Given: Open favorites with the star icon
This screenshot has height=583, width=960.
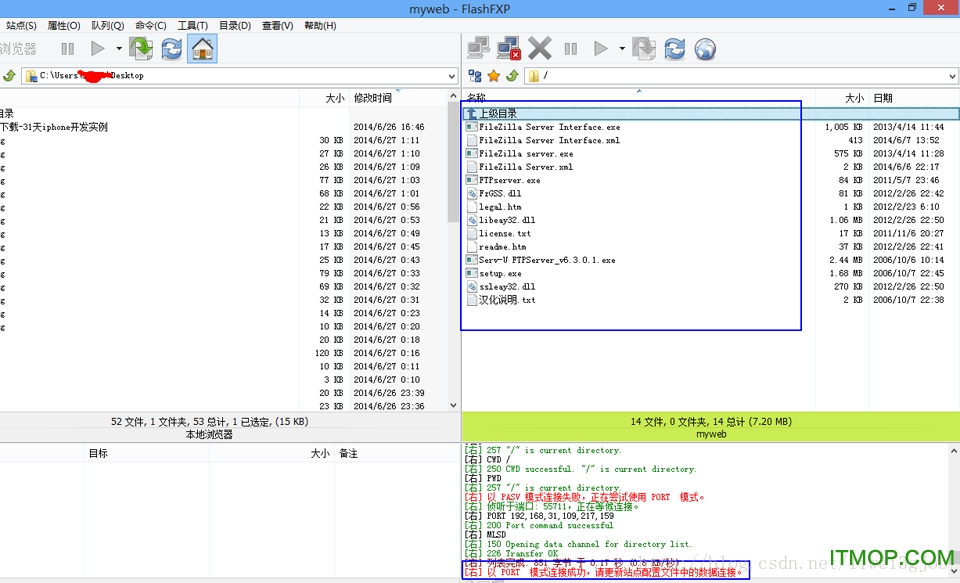Looking at the screenshot, I should tap(493, 76).
